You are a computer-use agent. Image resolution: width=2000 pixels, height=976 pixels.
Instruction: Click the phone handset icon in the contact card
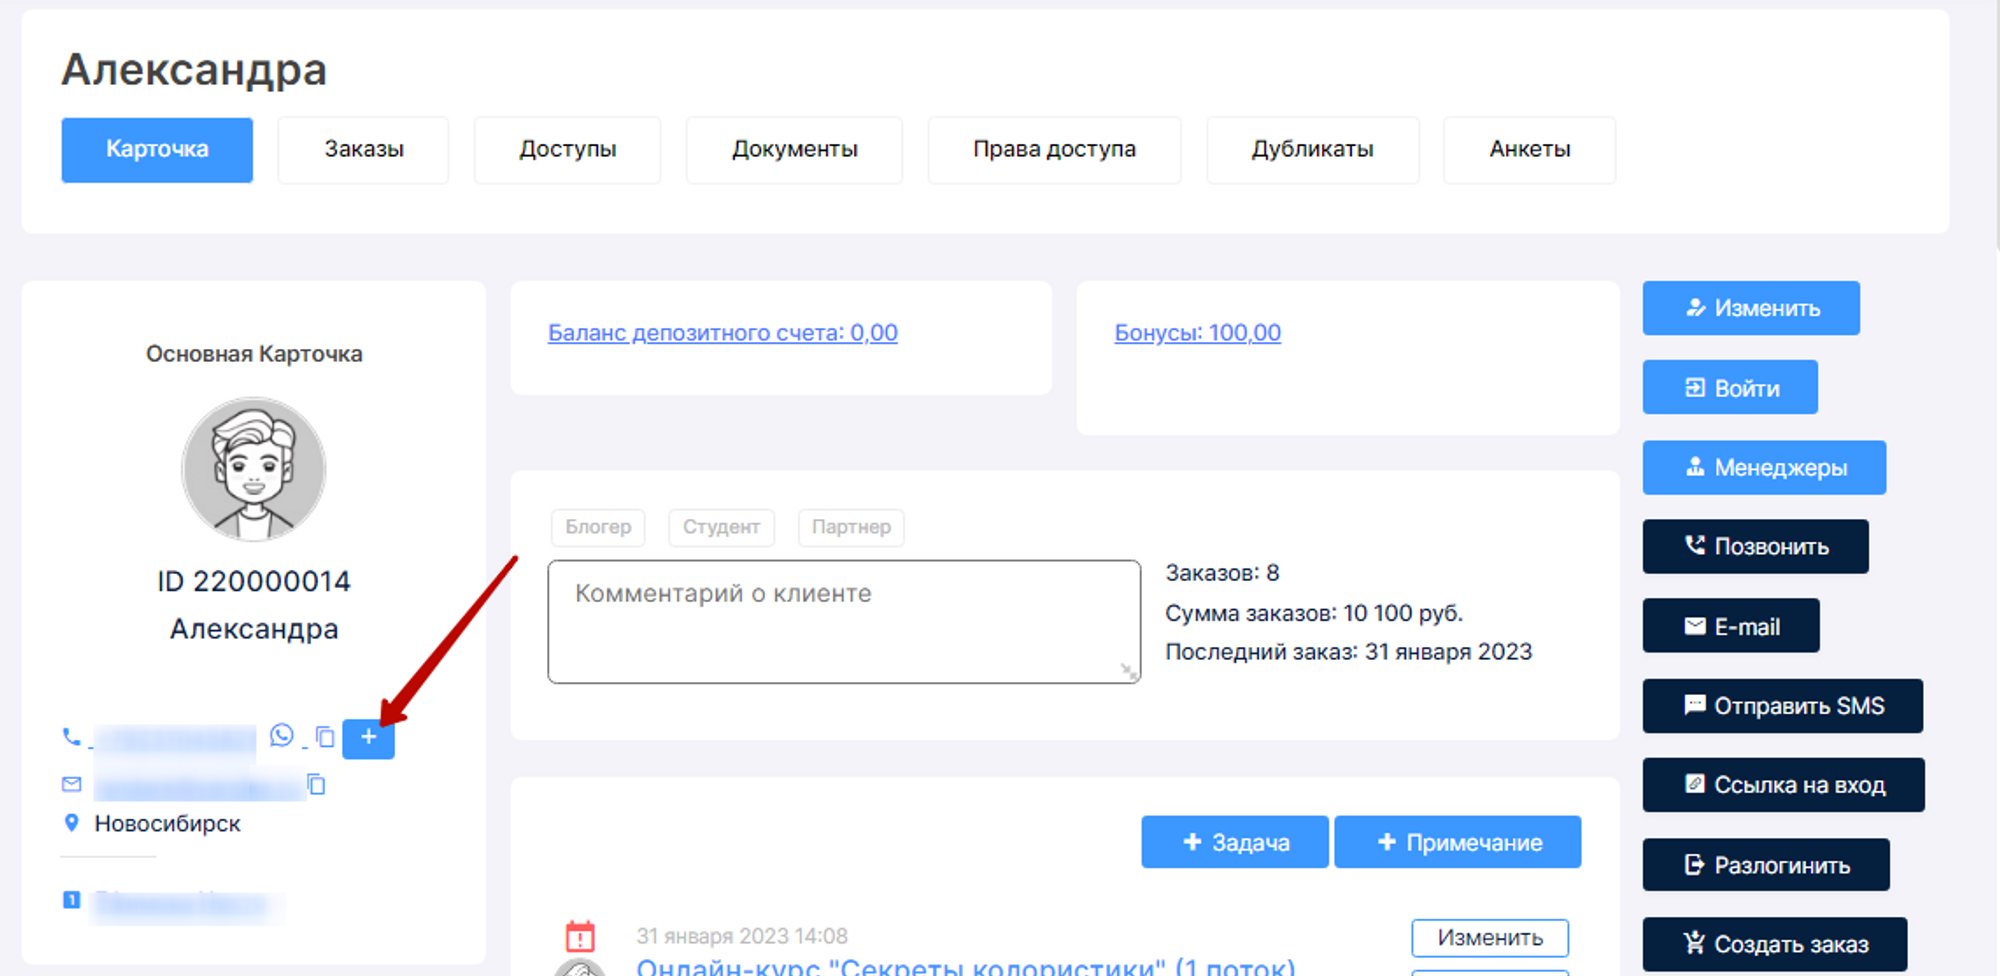coord(71,737)
